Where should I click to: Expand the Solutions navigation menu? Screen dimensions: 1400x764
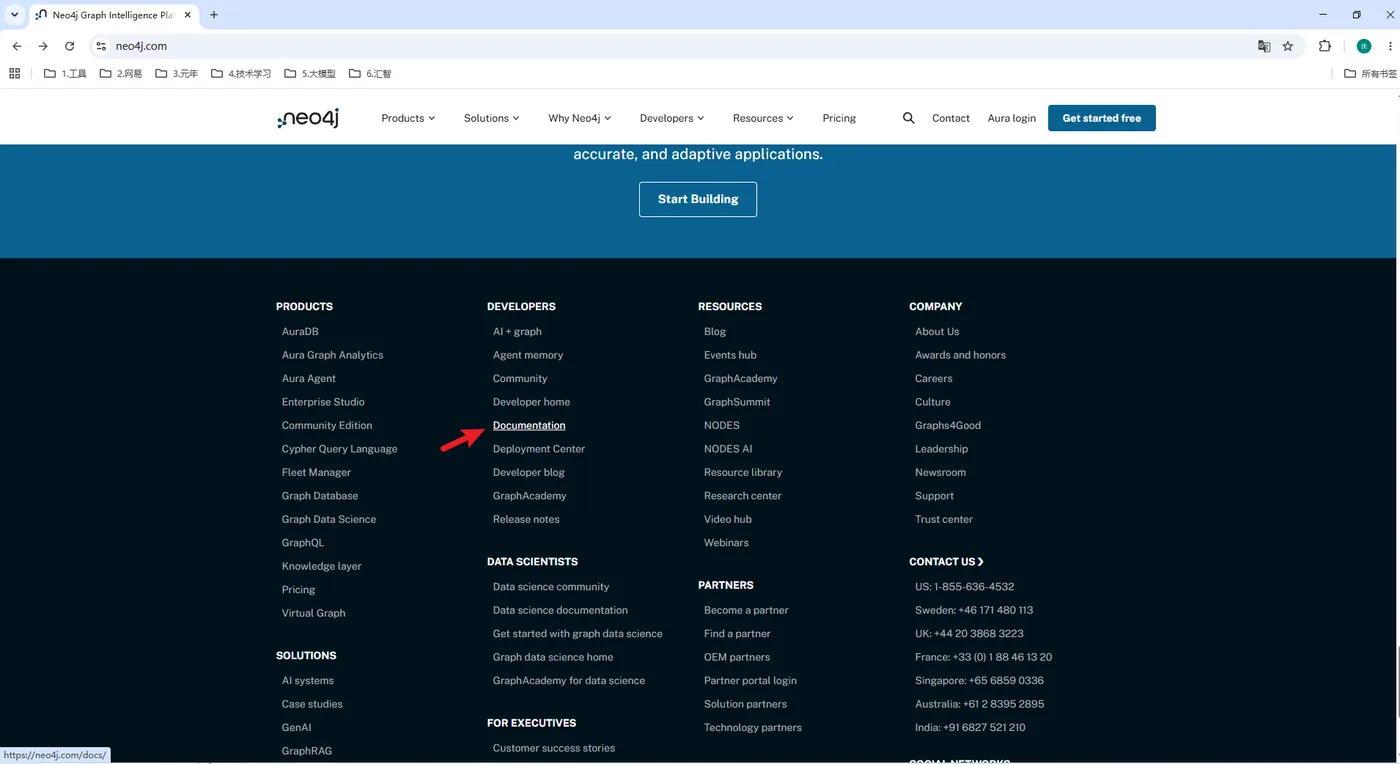point(491,118)
